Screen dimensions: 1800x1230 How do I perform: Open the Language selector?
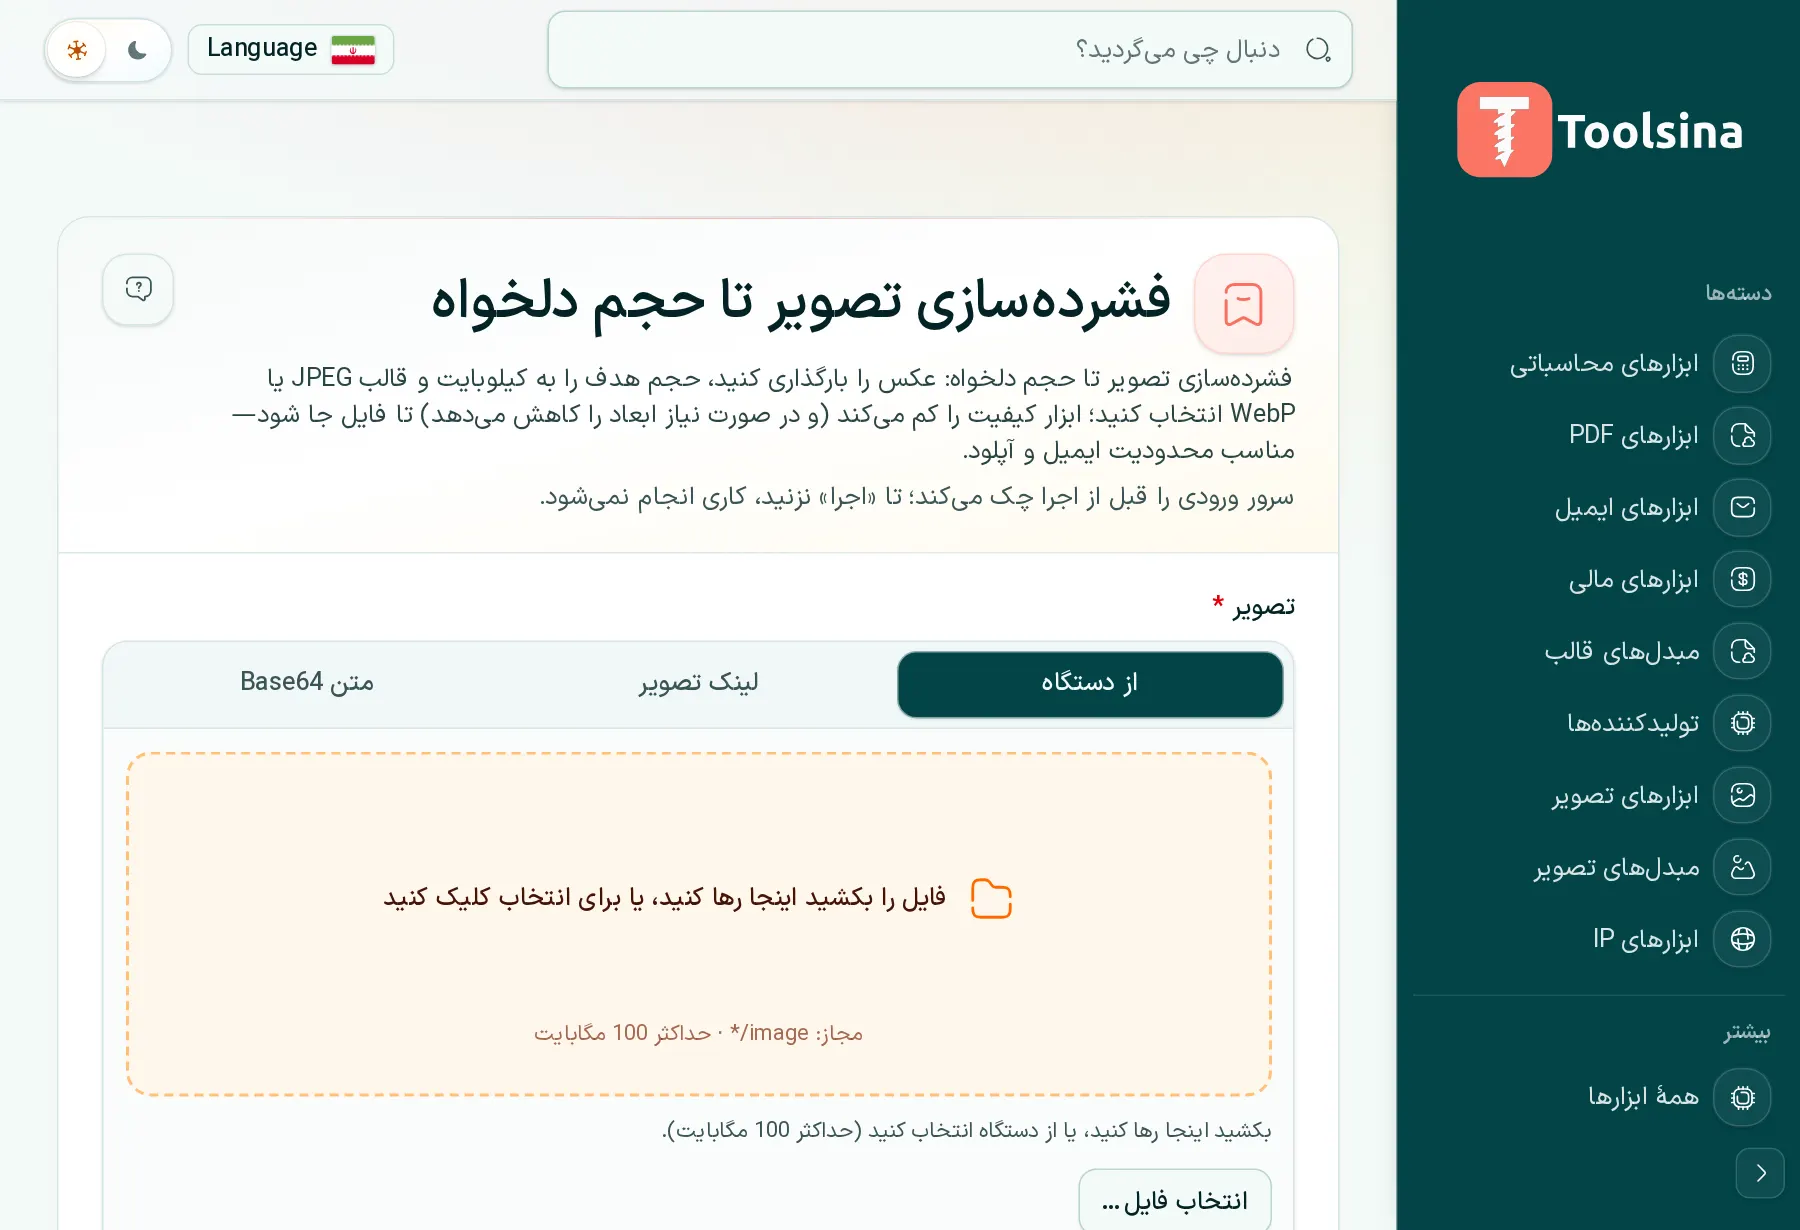point(291,49)
